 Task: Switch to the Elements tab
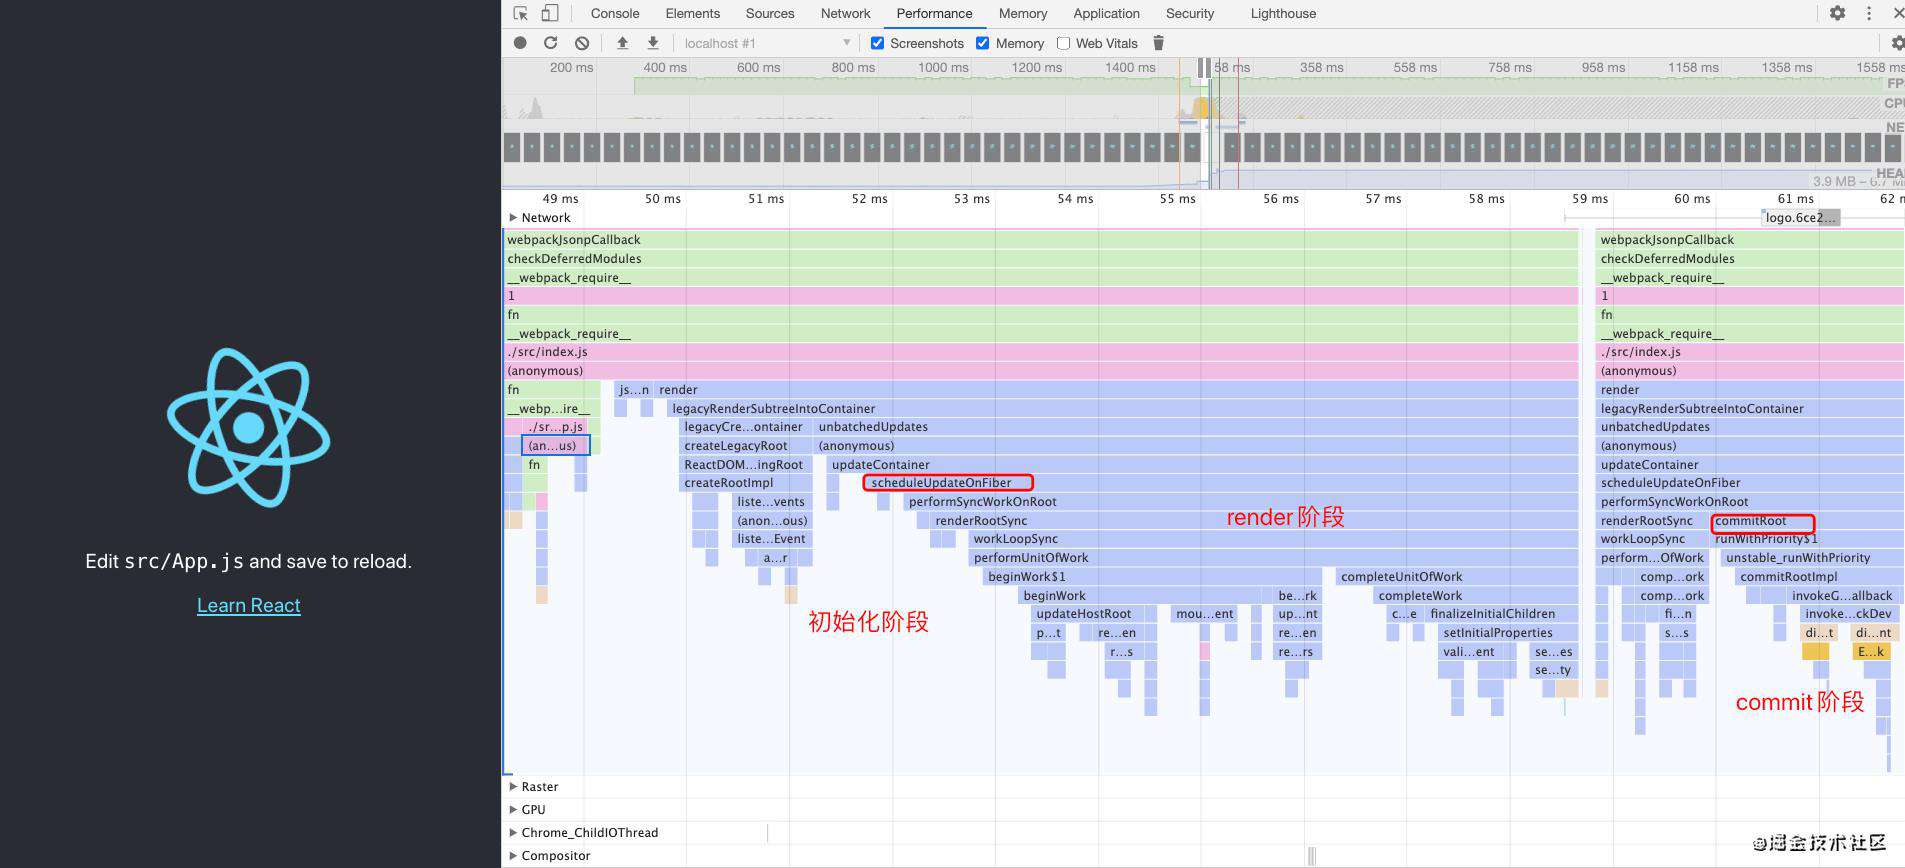tap(693, 13)
